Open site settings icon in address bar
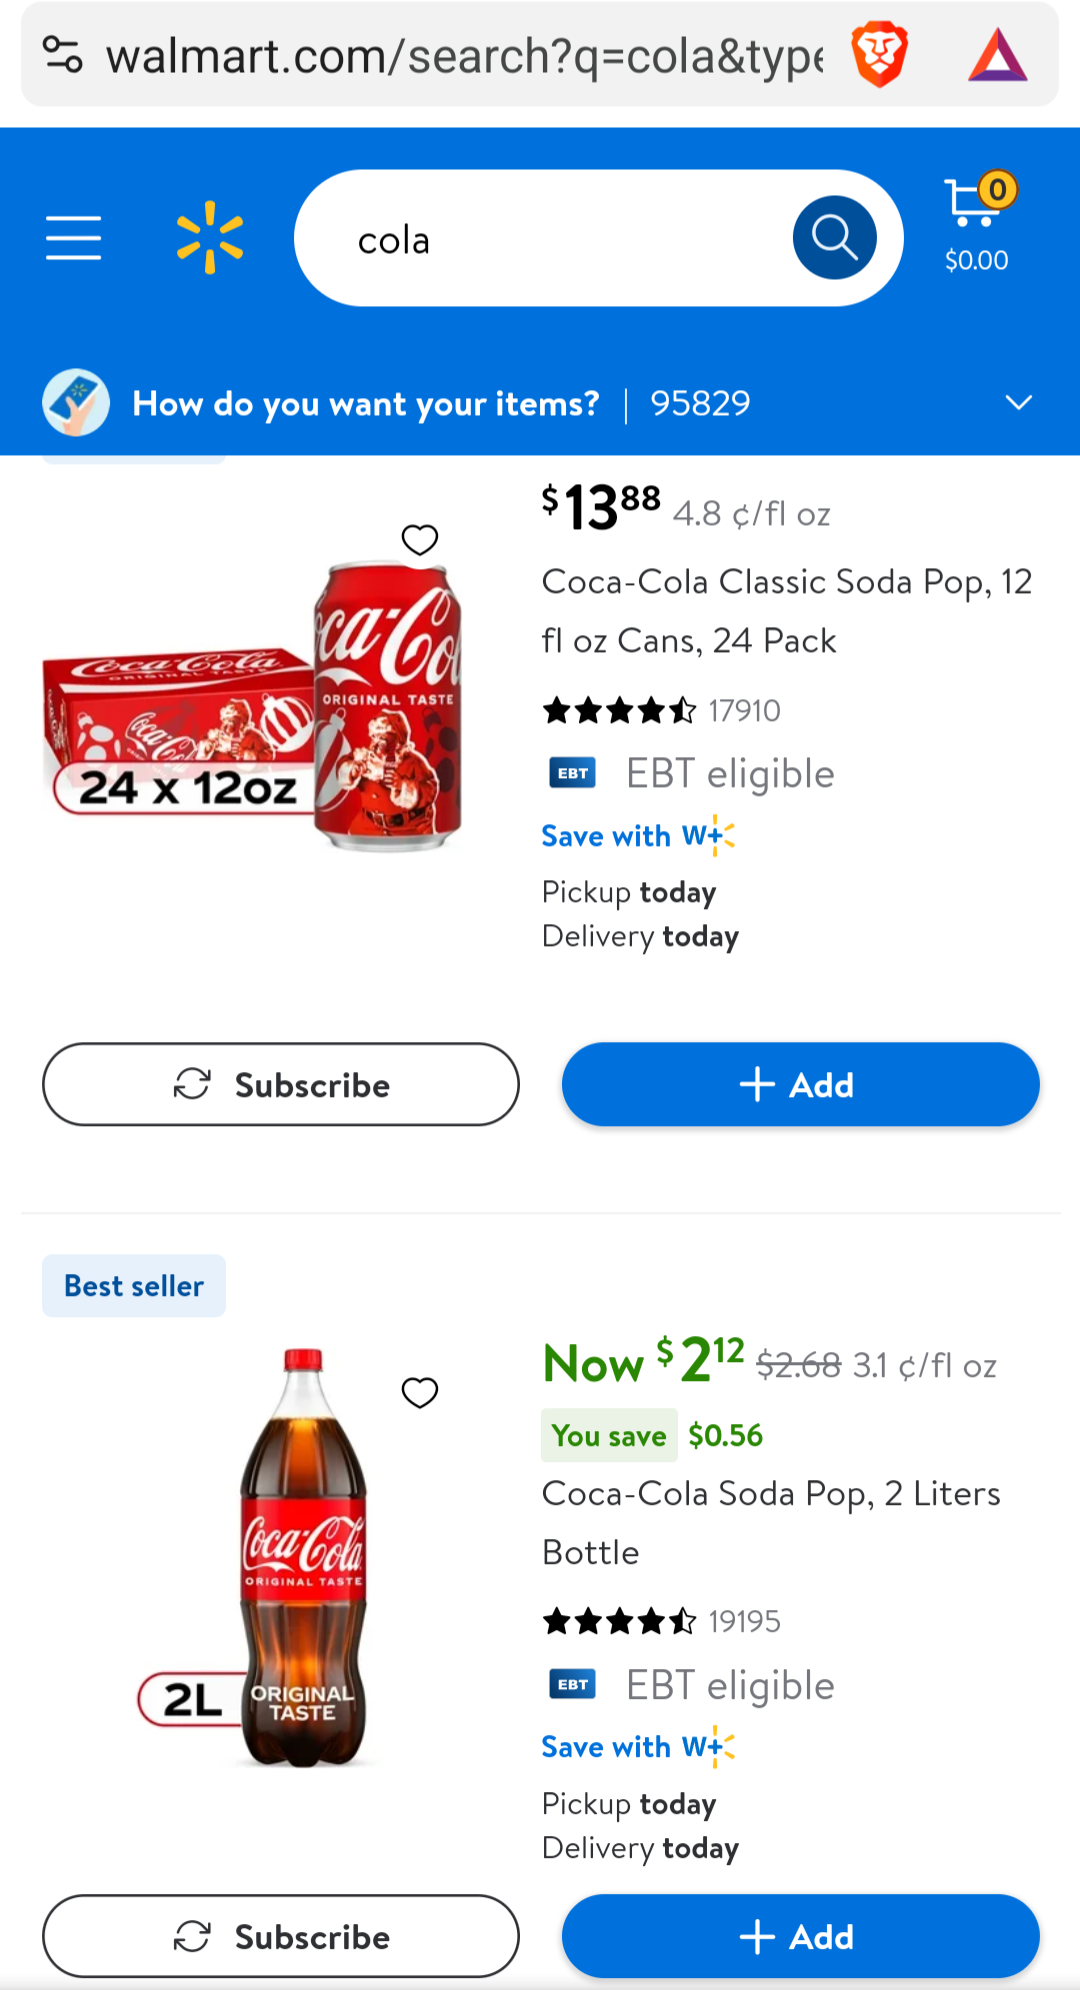Image resolution: width=1080 pixels, height=1990 pixels. [62, 55]
